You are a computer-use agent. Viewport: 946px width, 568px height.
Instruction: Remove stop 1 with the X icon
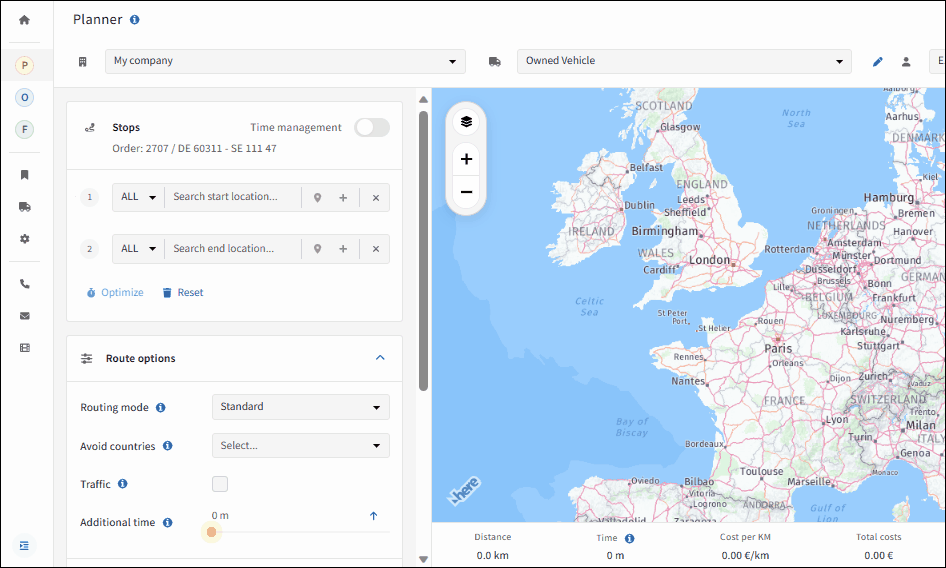376,198
